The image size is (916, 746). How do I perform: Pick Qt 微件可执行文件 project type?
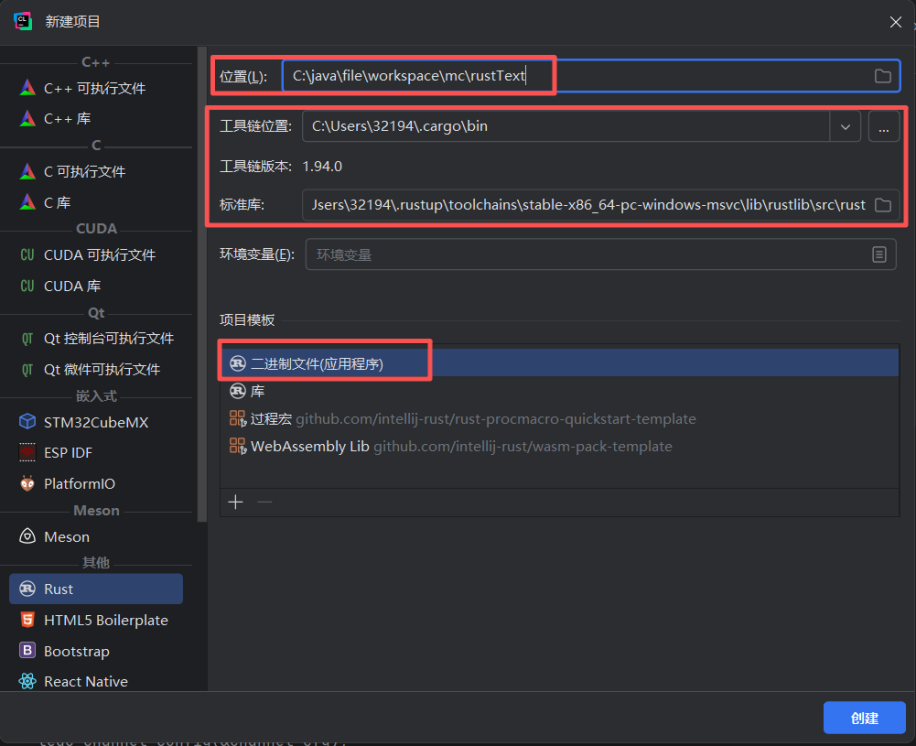pyautogui.click(x=96, y=369)
